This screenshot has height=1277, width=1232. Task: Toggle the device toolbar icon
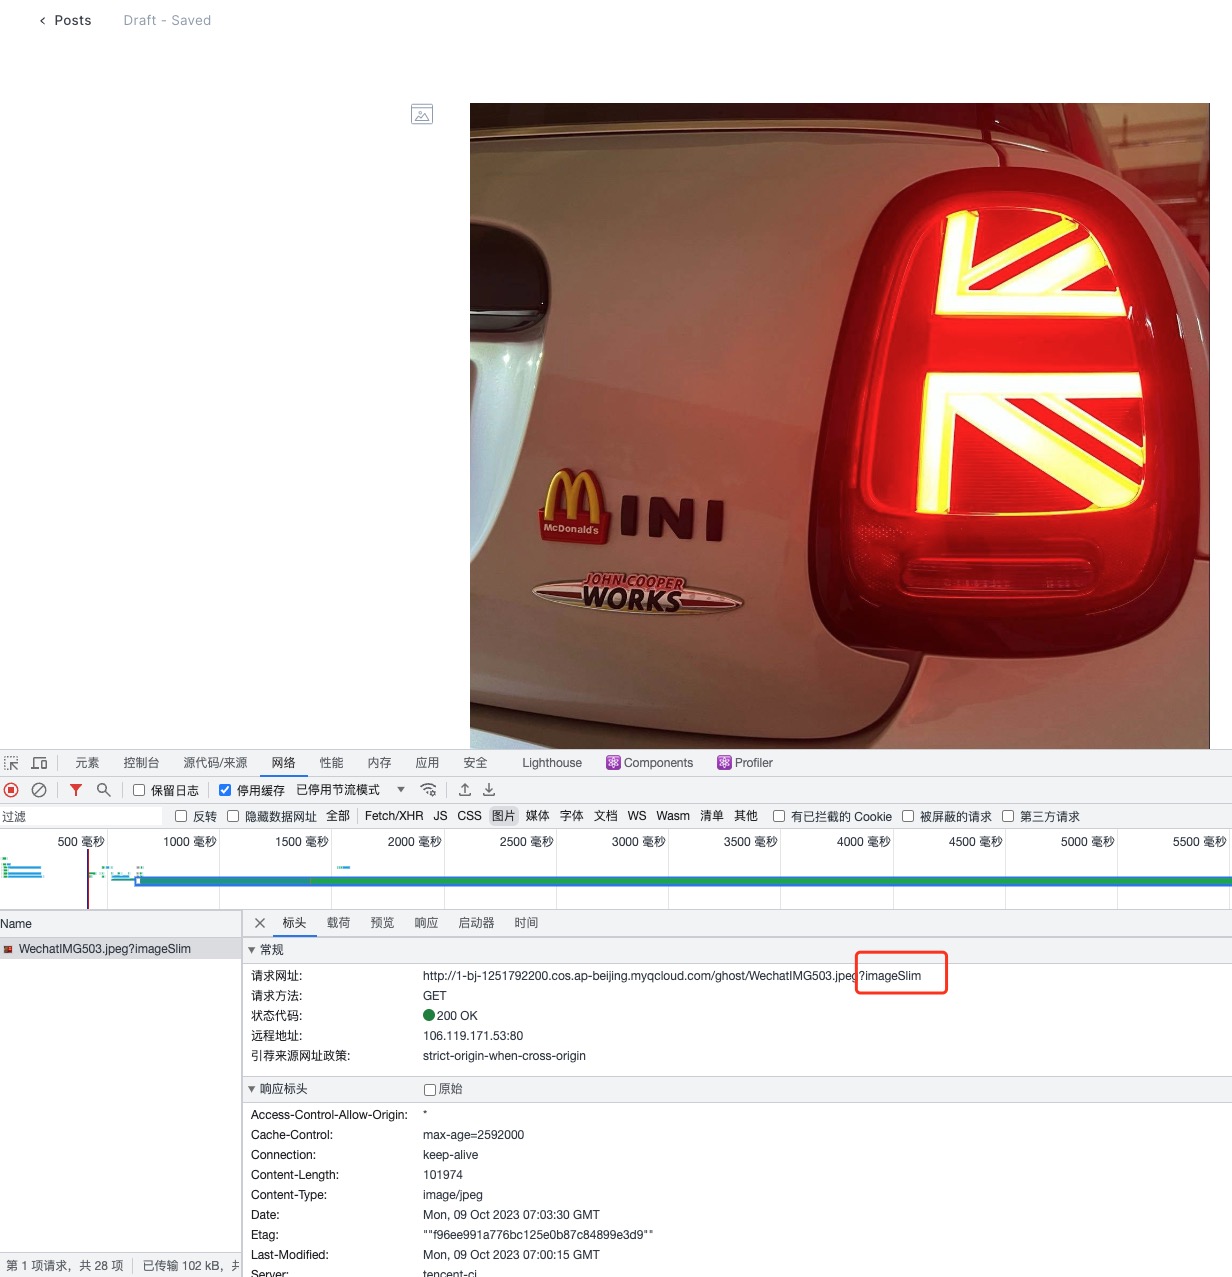pos(39,763)
